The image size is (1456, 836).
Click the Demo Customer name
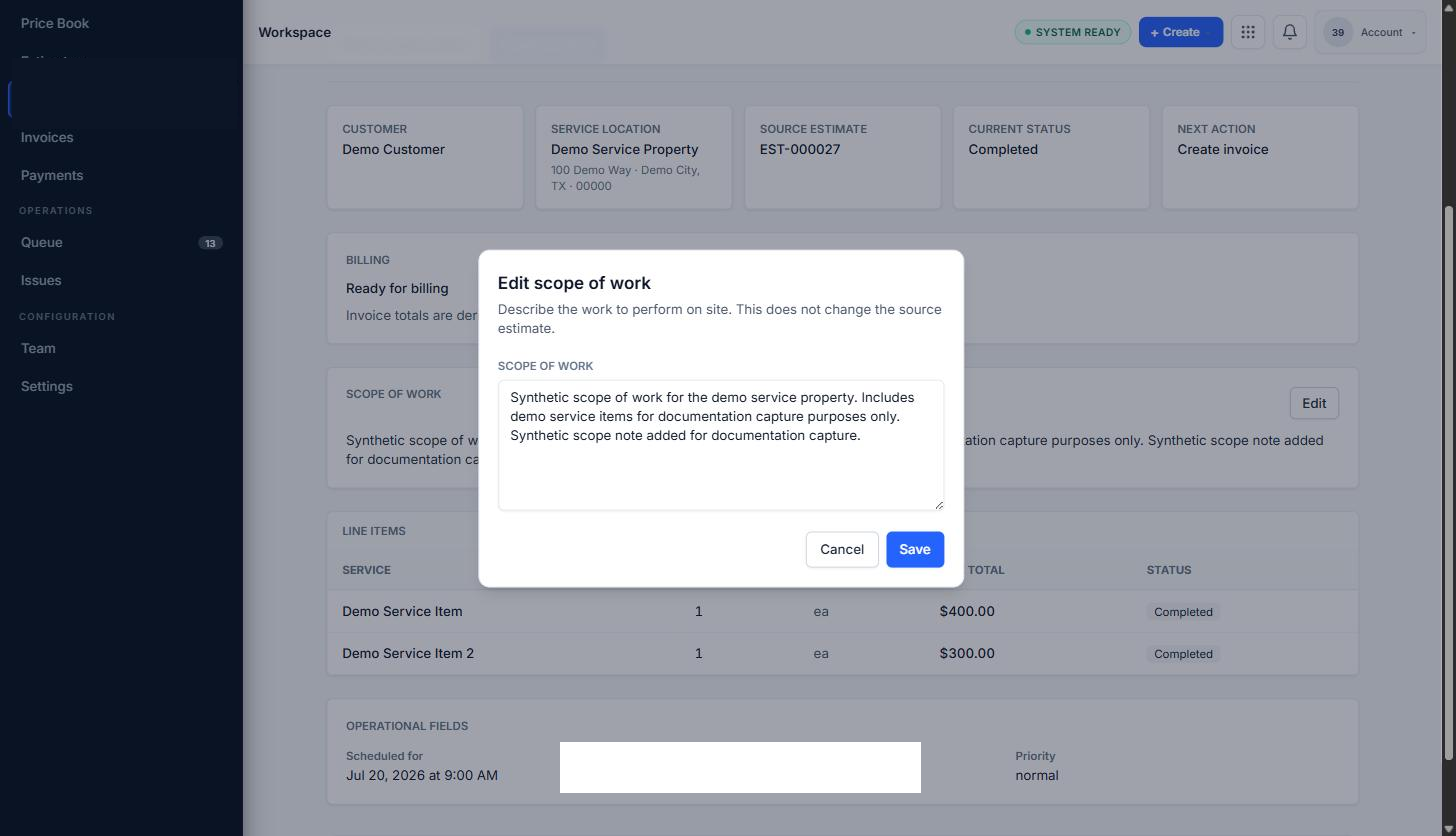click(394, 149)
